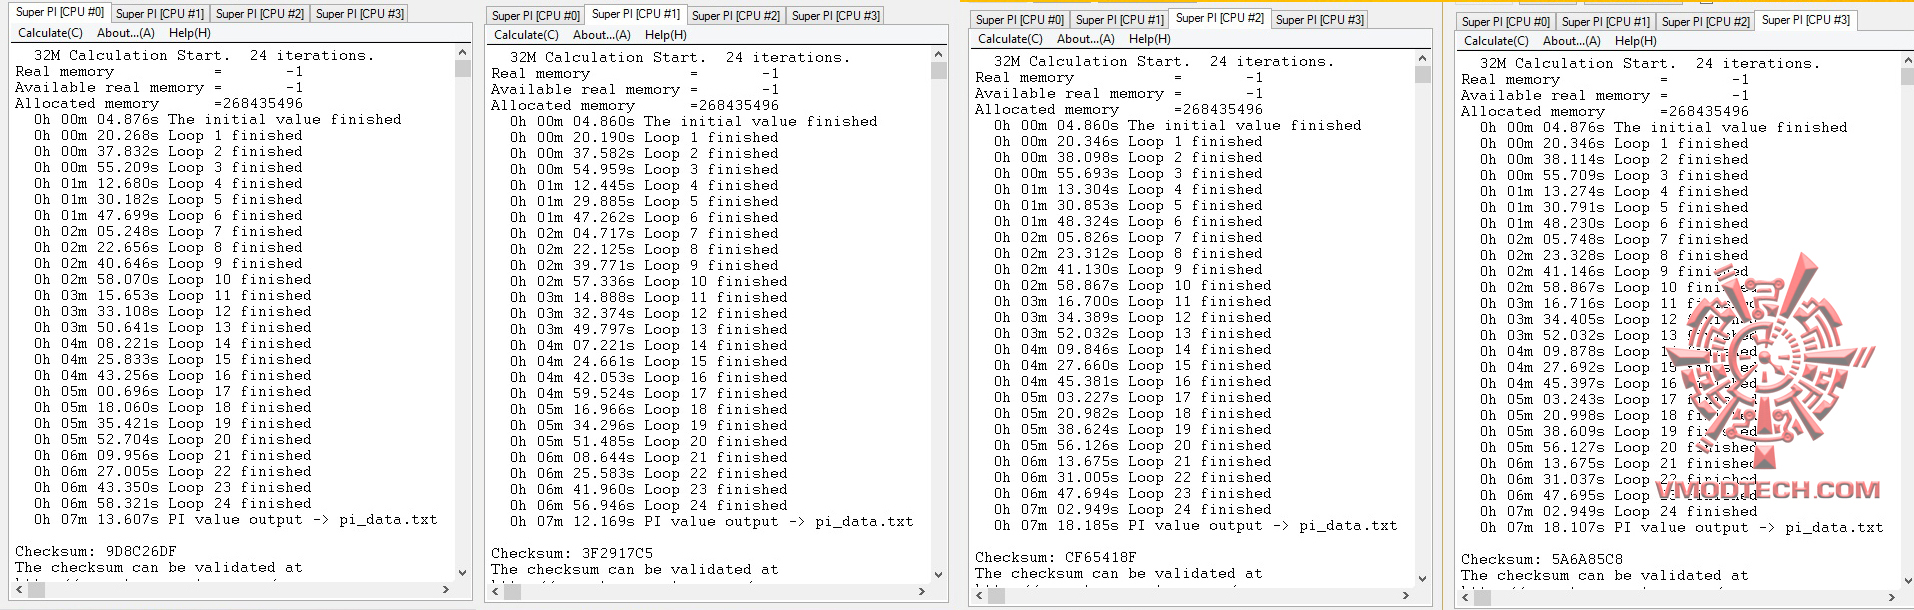
Task: Select CPU #0 tab in the rightmost window
Action: pos(1506,22)
